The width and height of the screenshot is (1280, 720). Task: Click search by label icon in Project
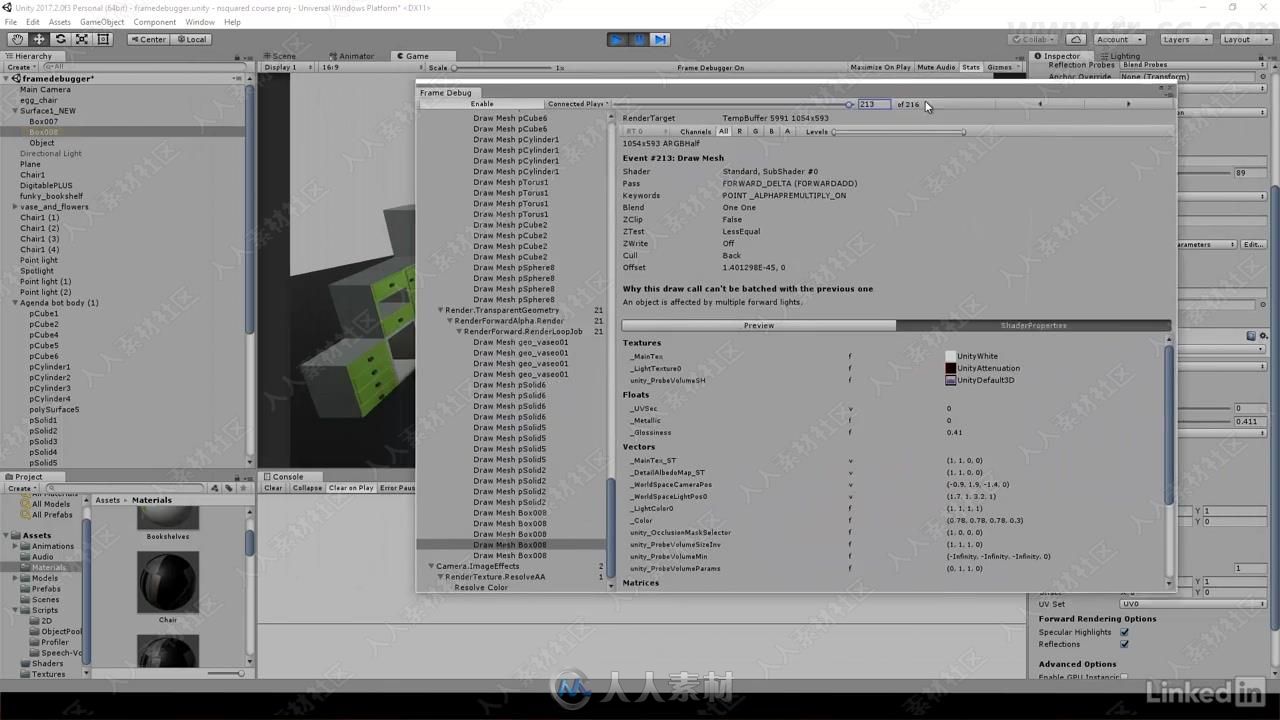[228, 488]
